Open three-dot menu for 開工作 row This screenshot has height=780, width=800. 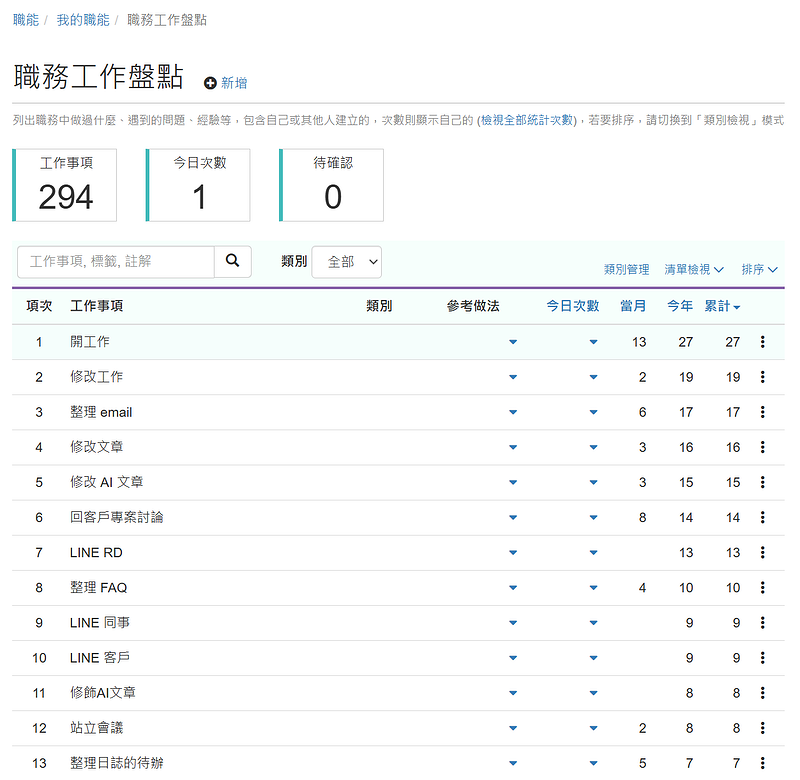pos(762,342)
